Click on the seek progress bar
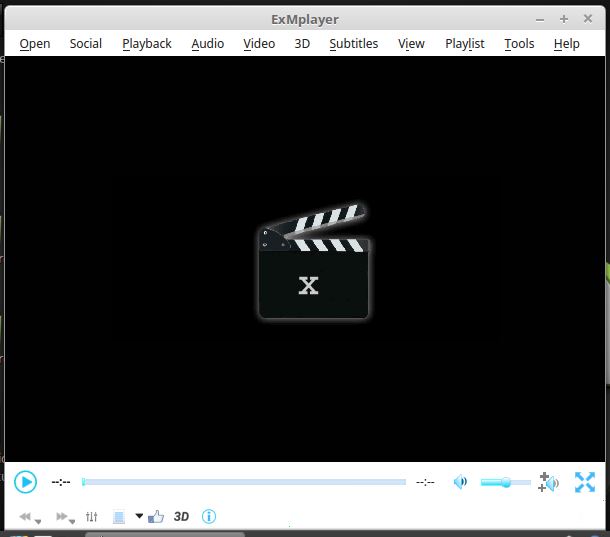Viewport: 610px width, 537px height. (244, 482)
